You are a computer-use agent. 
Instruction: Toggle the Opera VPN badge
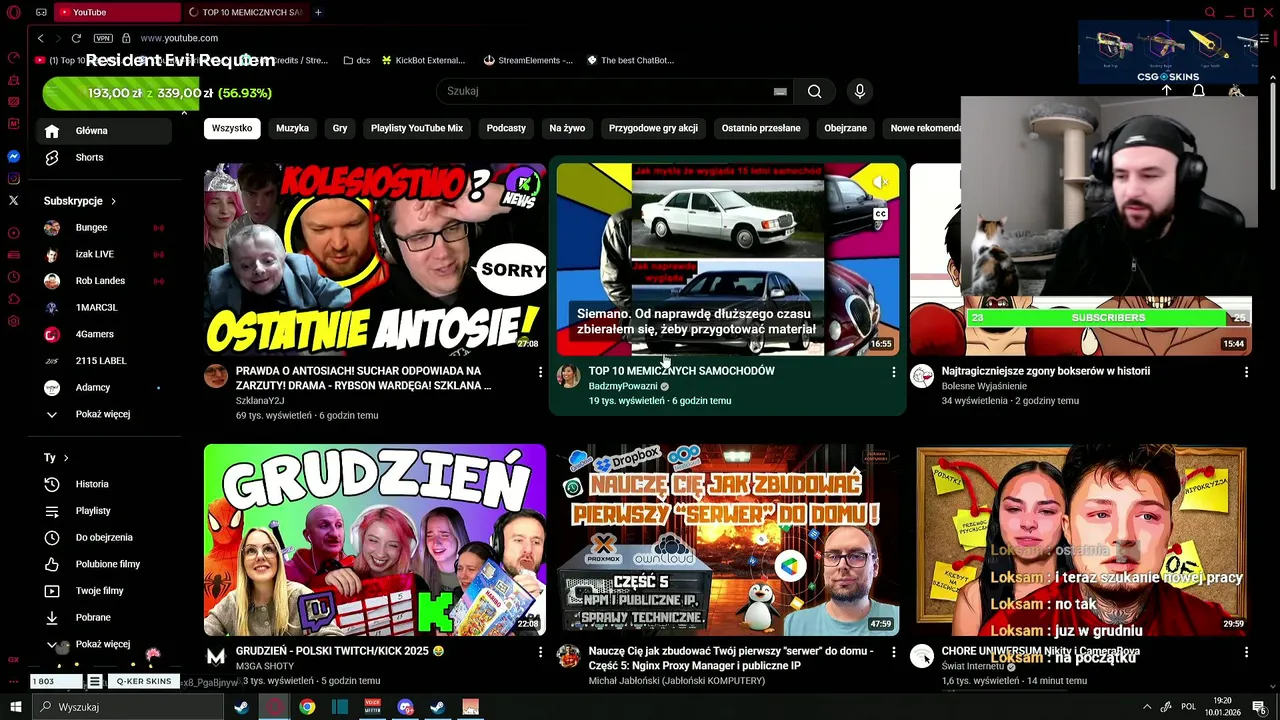103,38
